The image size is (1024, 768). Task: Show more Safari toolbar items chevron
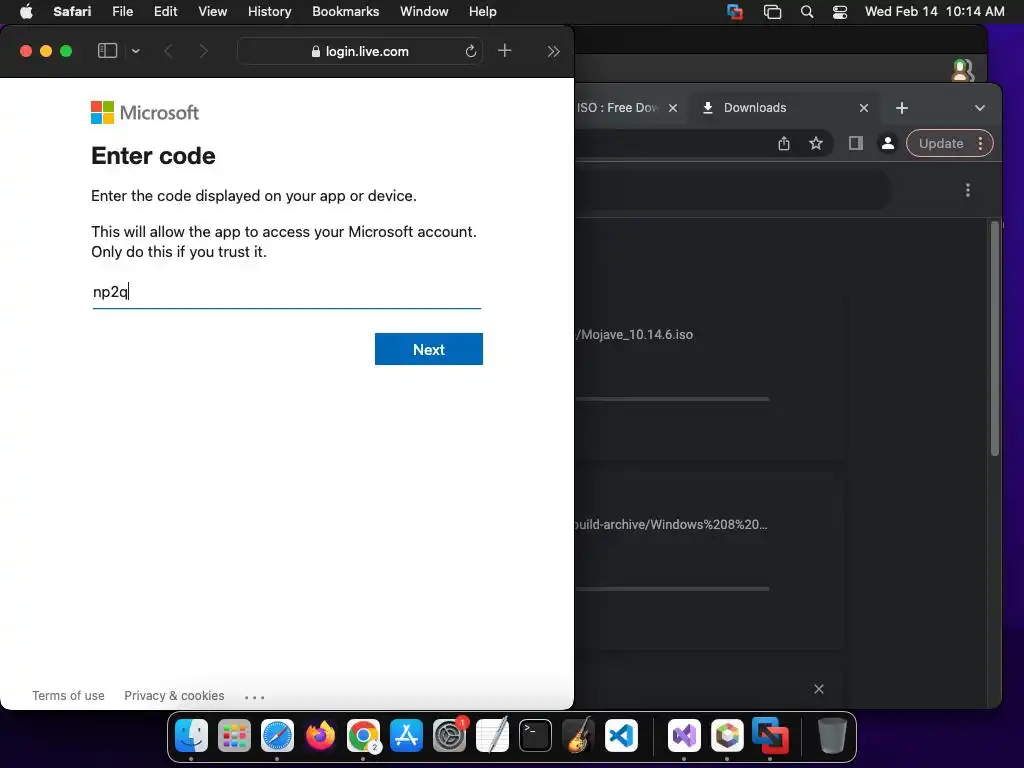pos(553,51)
